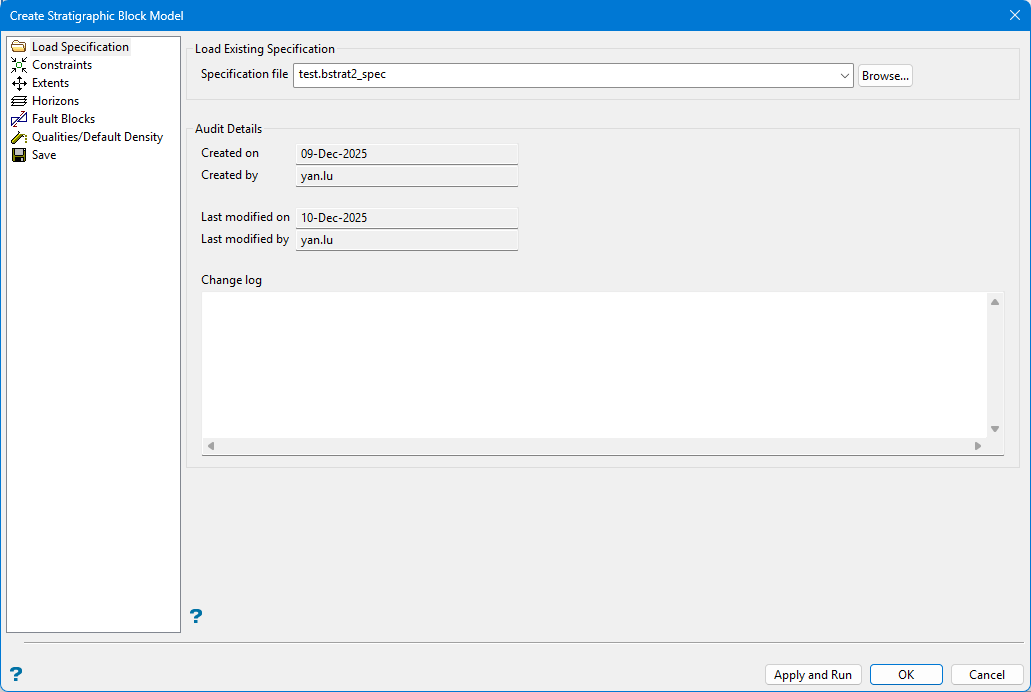Viewport: 1031px width, 692px height.
Task: Expand the Specification file dropdown
Action: point(845,76)
